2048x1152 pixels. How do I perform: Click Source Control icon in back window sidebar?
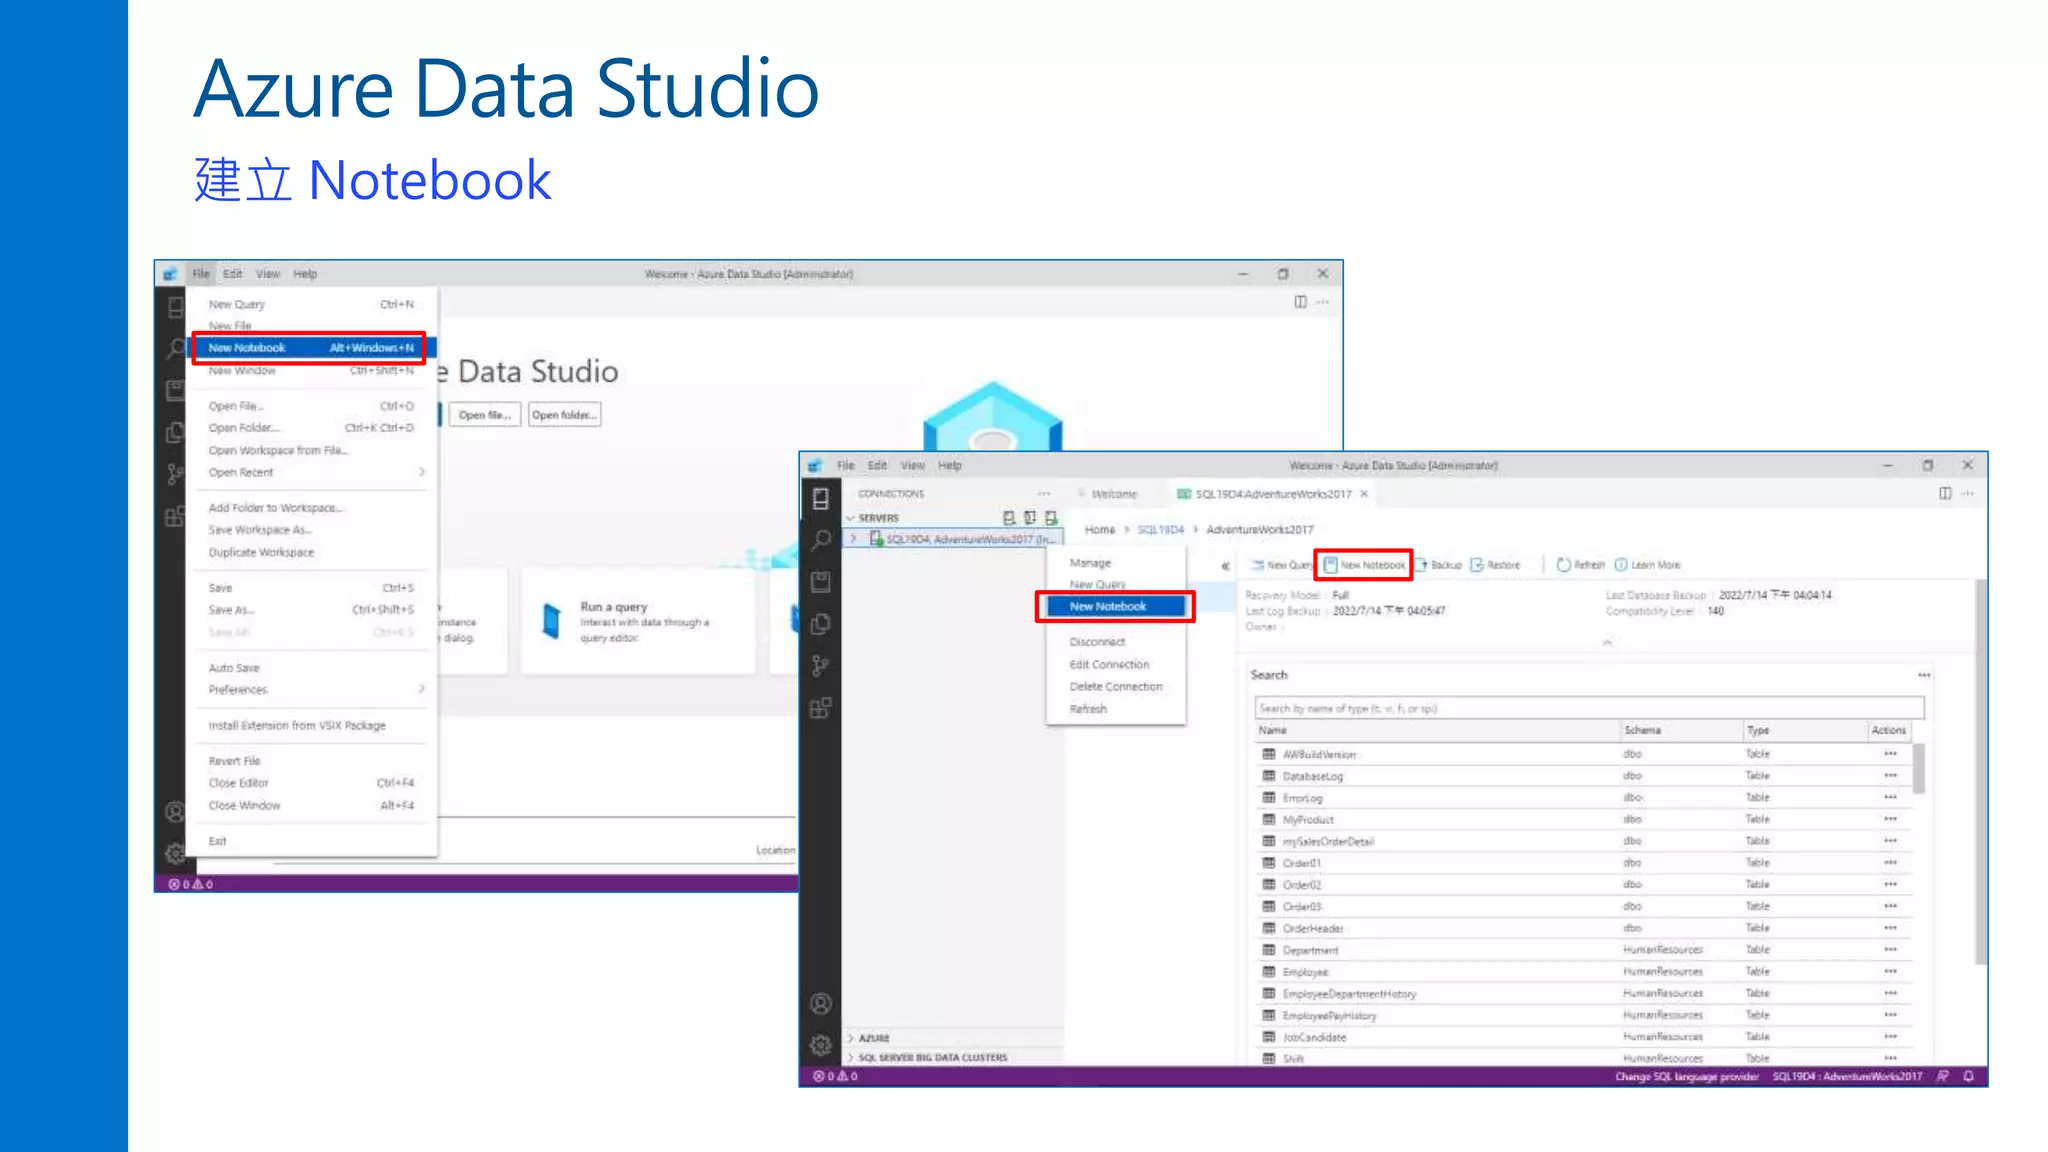click(175, 474)
